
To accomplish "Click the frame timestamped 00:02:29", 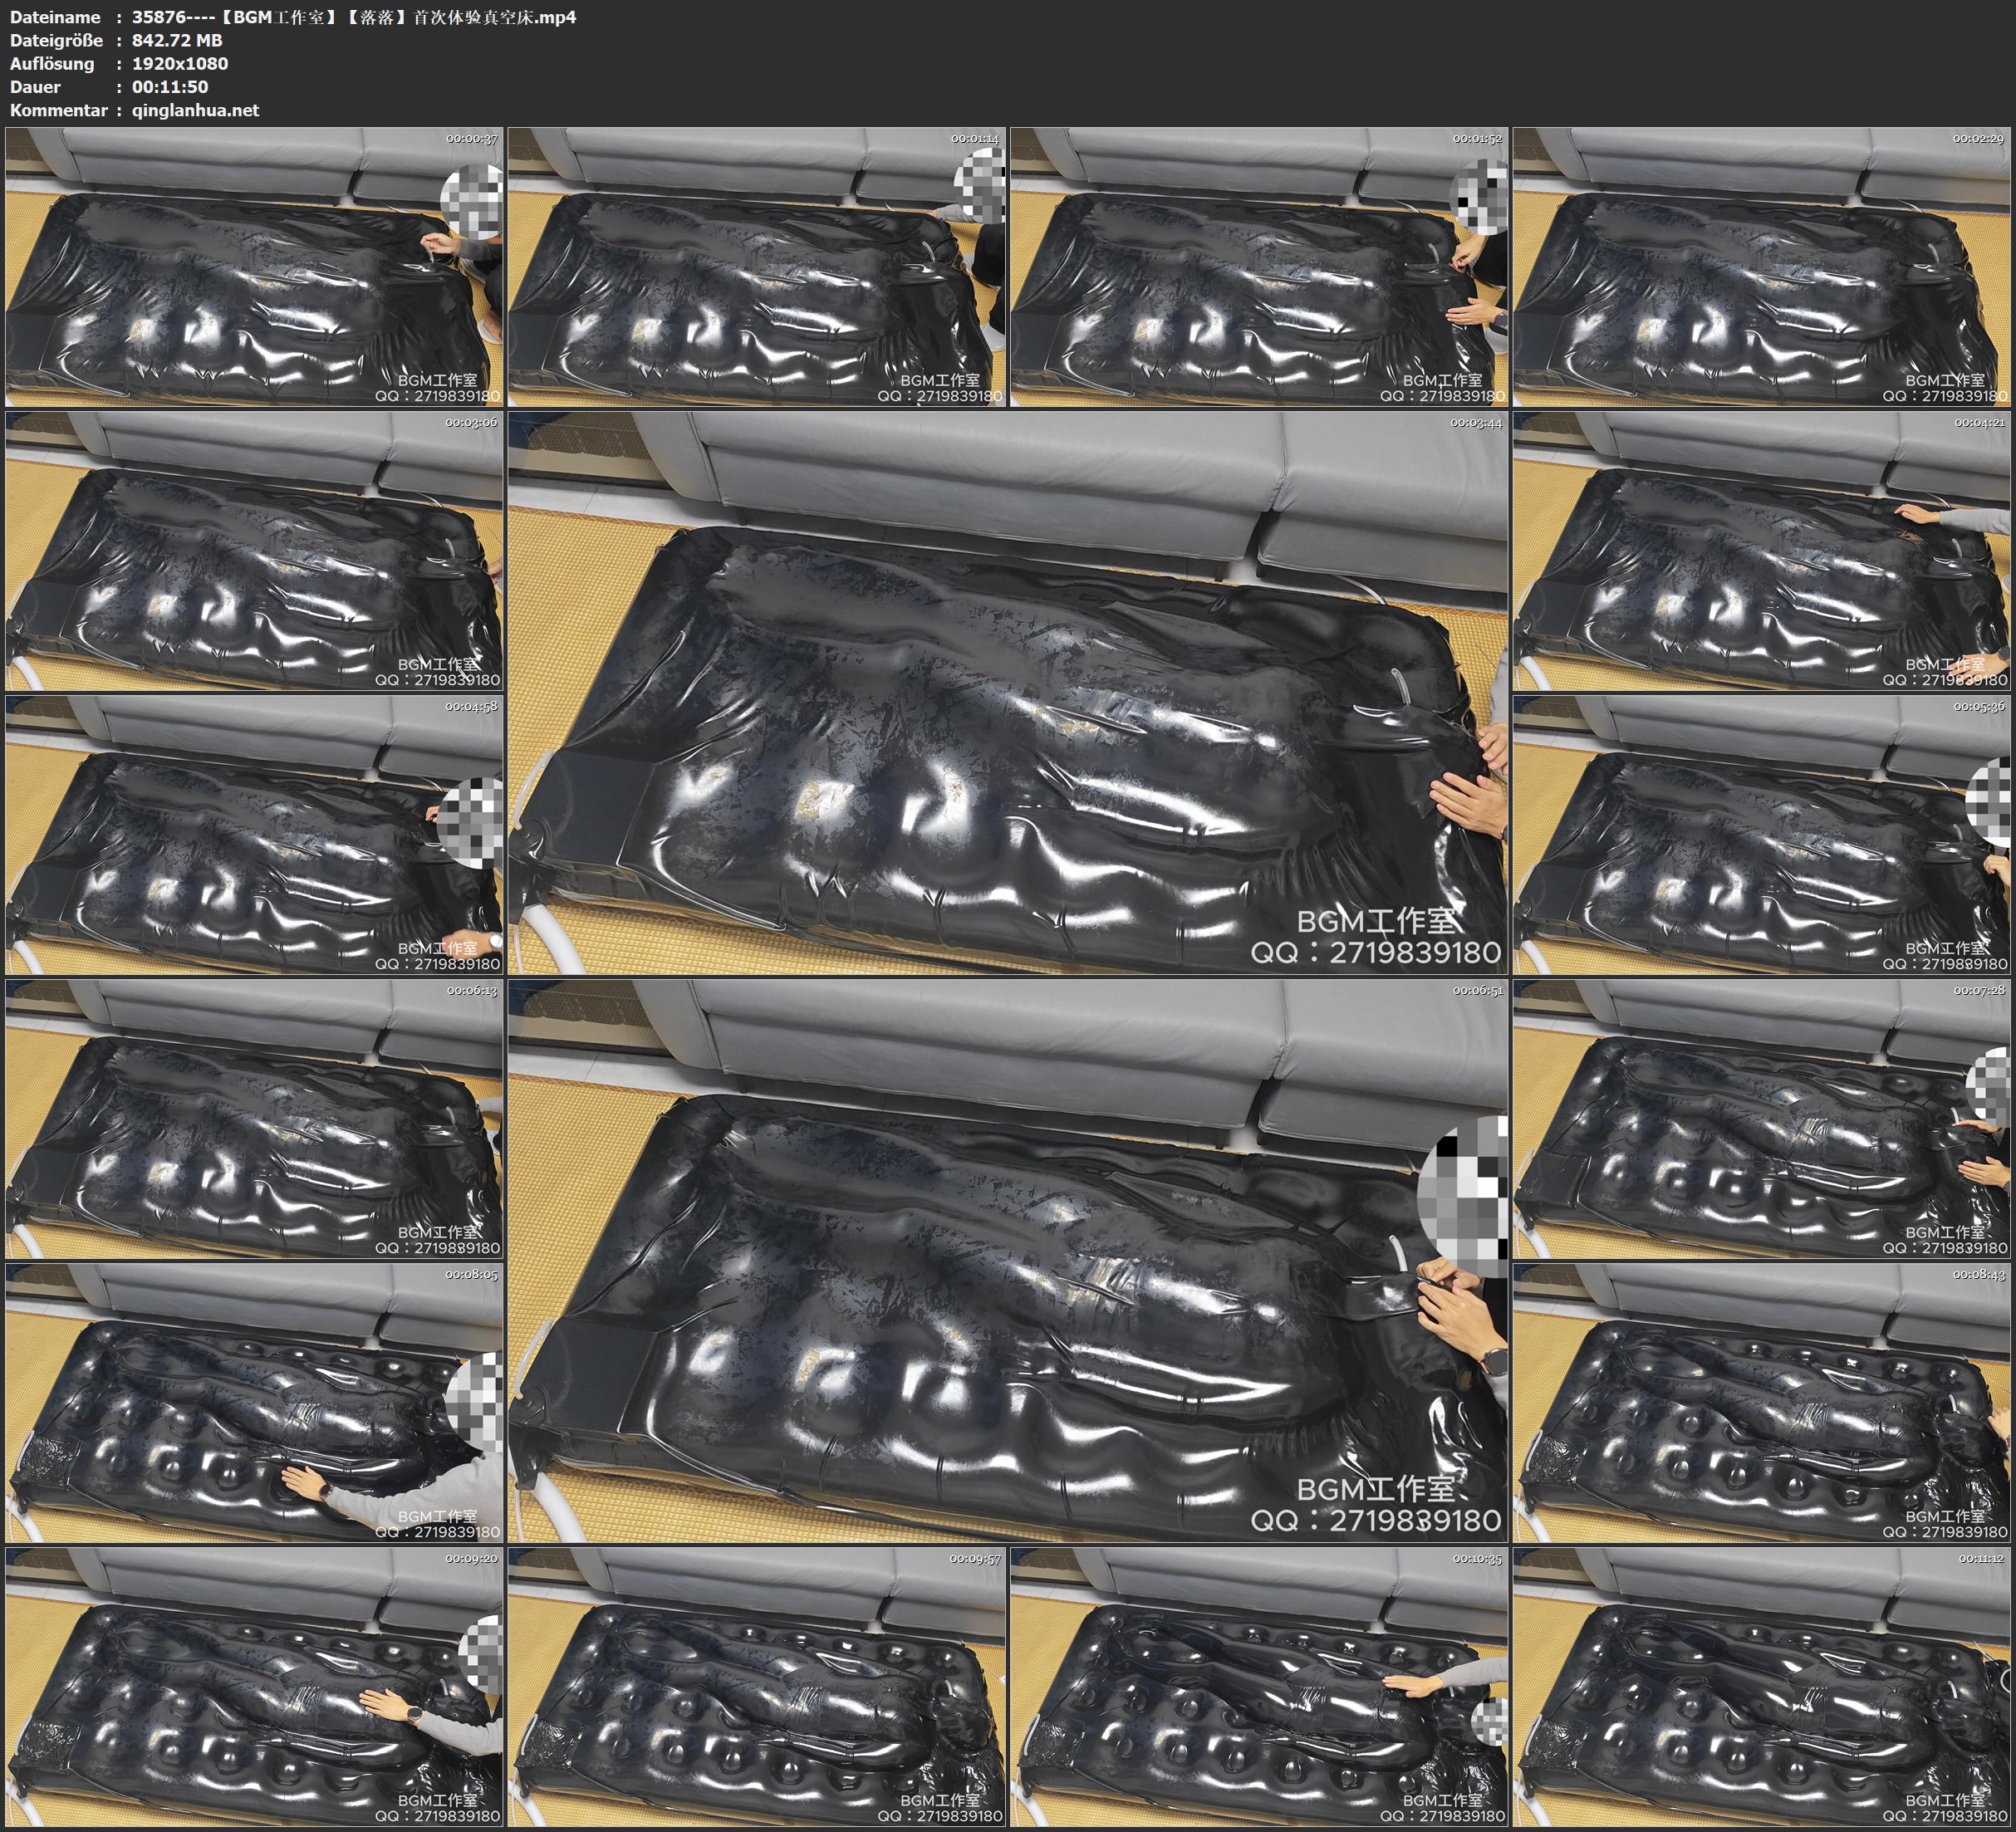I will [1762, 267].
